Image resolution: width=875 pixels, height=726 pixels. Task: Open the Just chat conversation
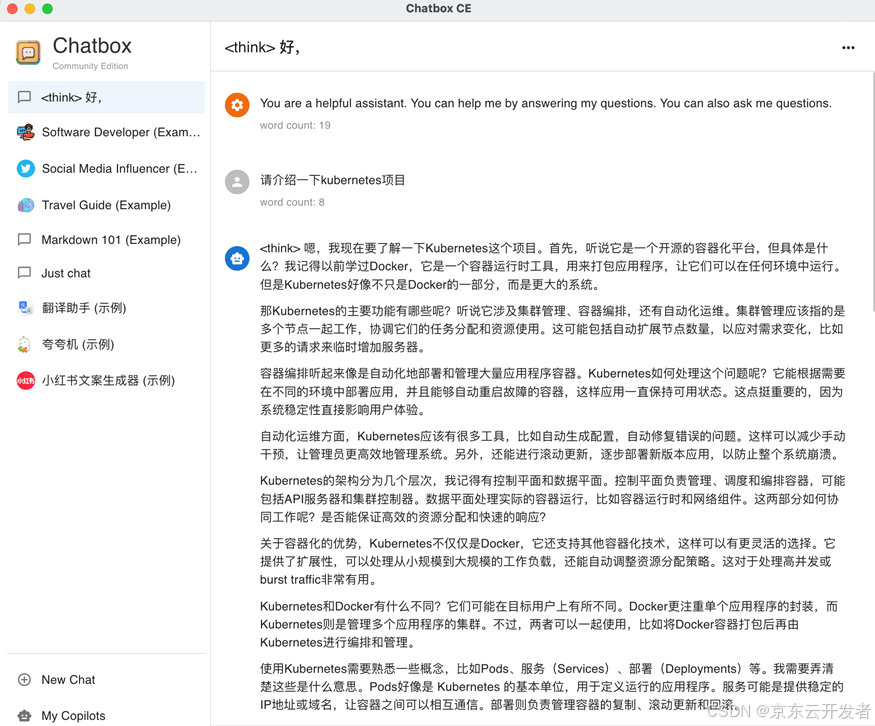(x=107, y=273)
